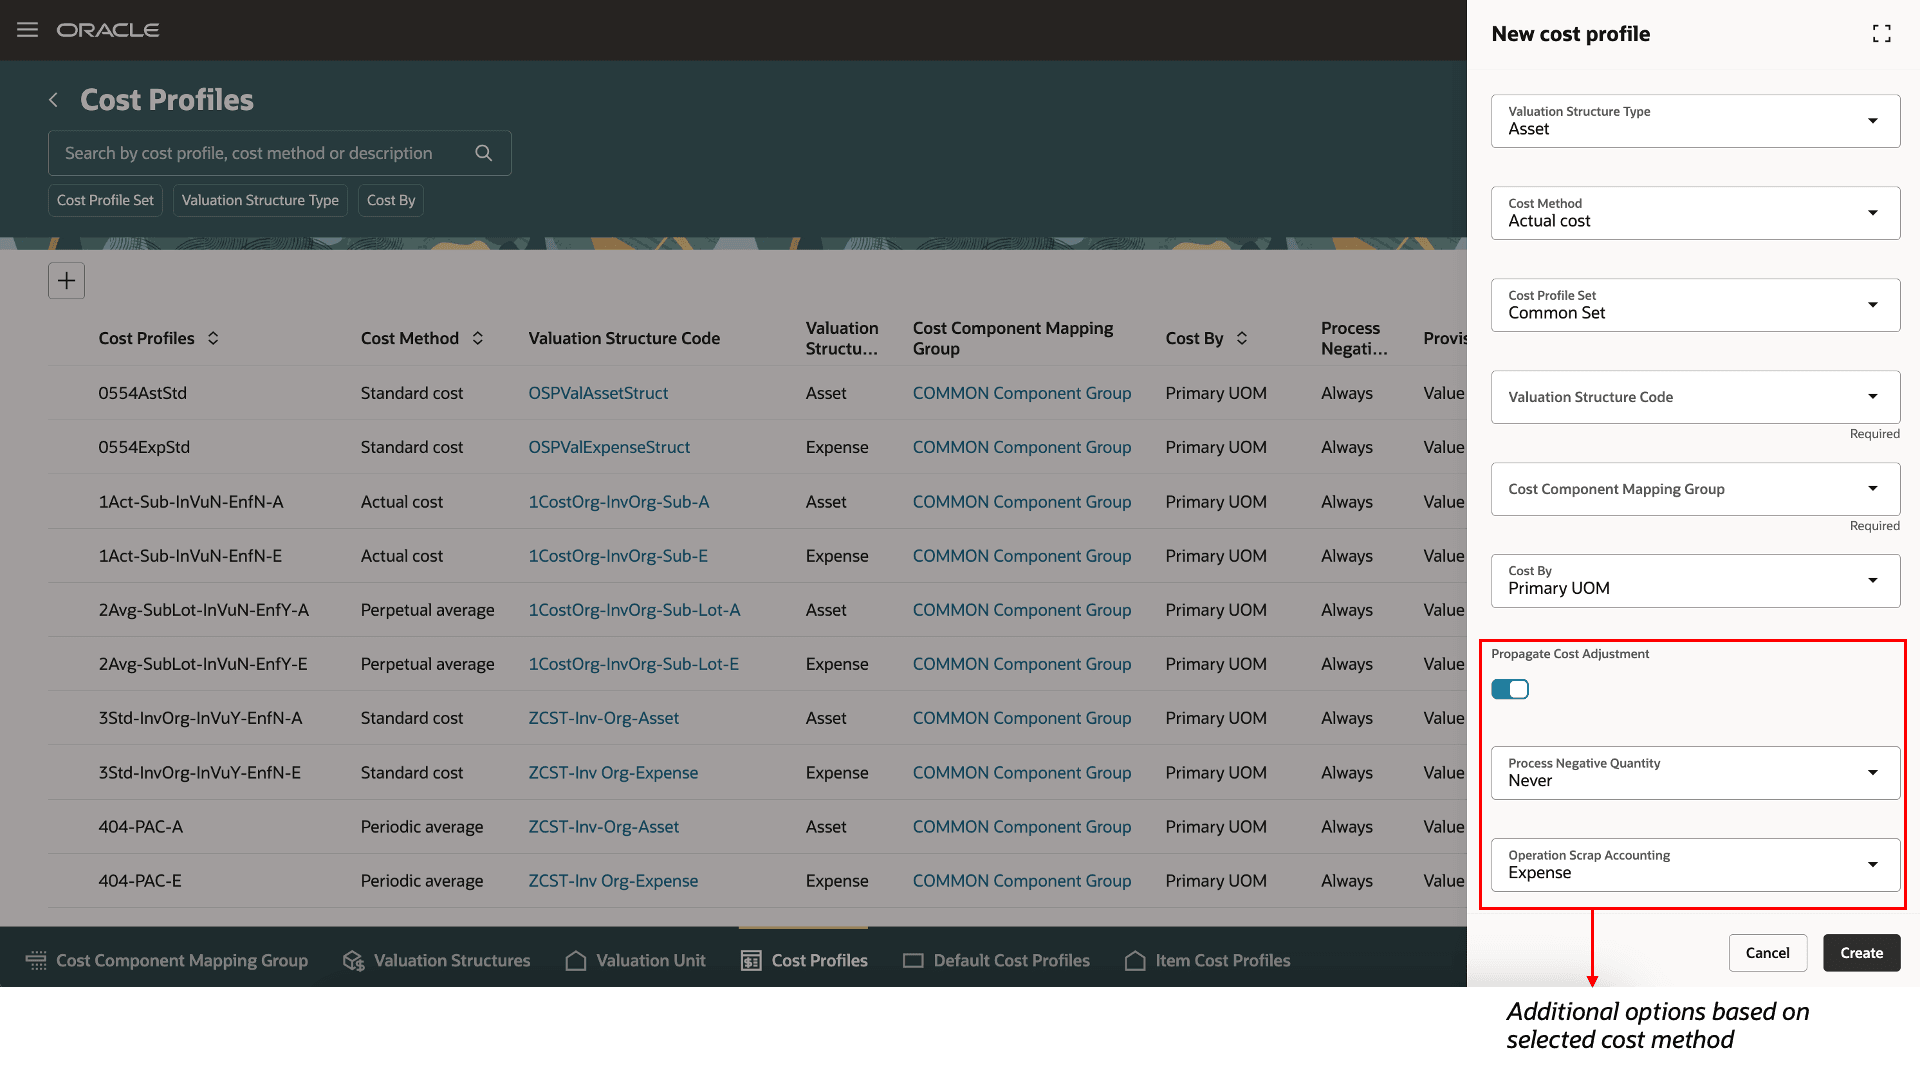Click the Valuation Structure Code column header
This screenshot has width=1920, height=1070.
[x=624, y=338]
